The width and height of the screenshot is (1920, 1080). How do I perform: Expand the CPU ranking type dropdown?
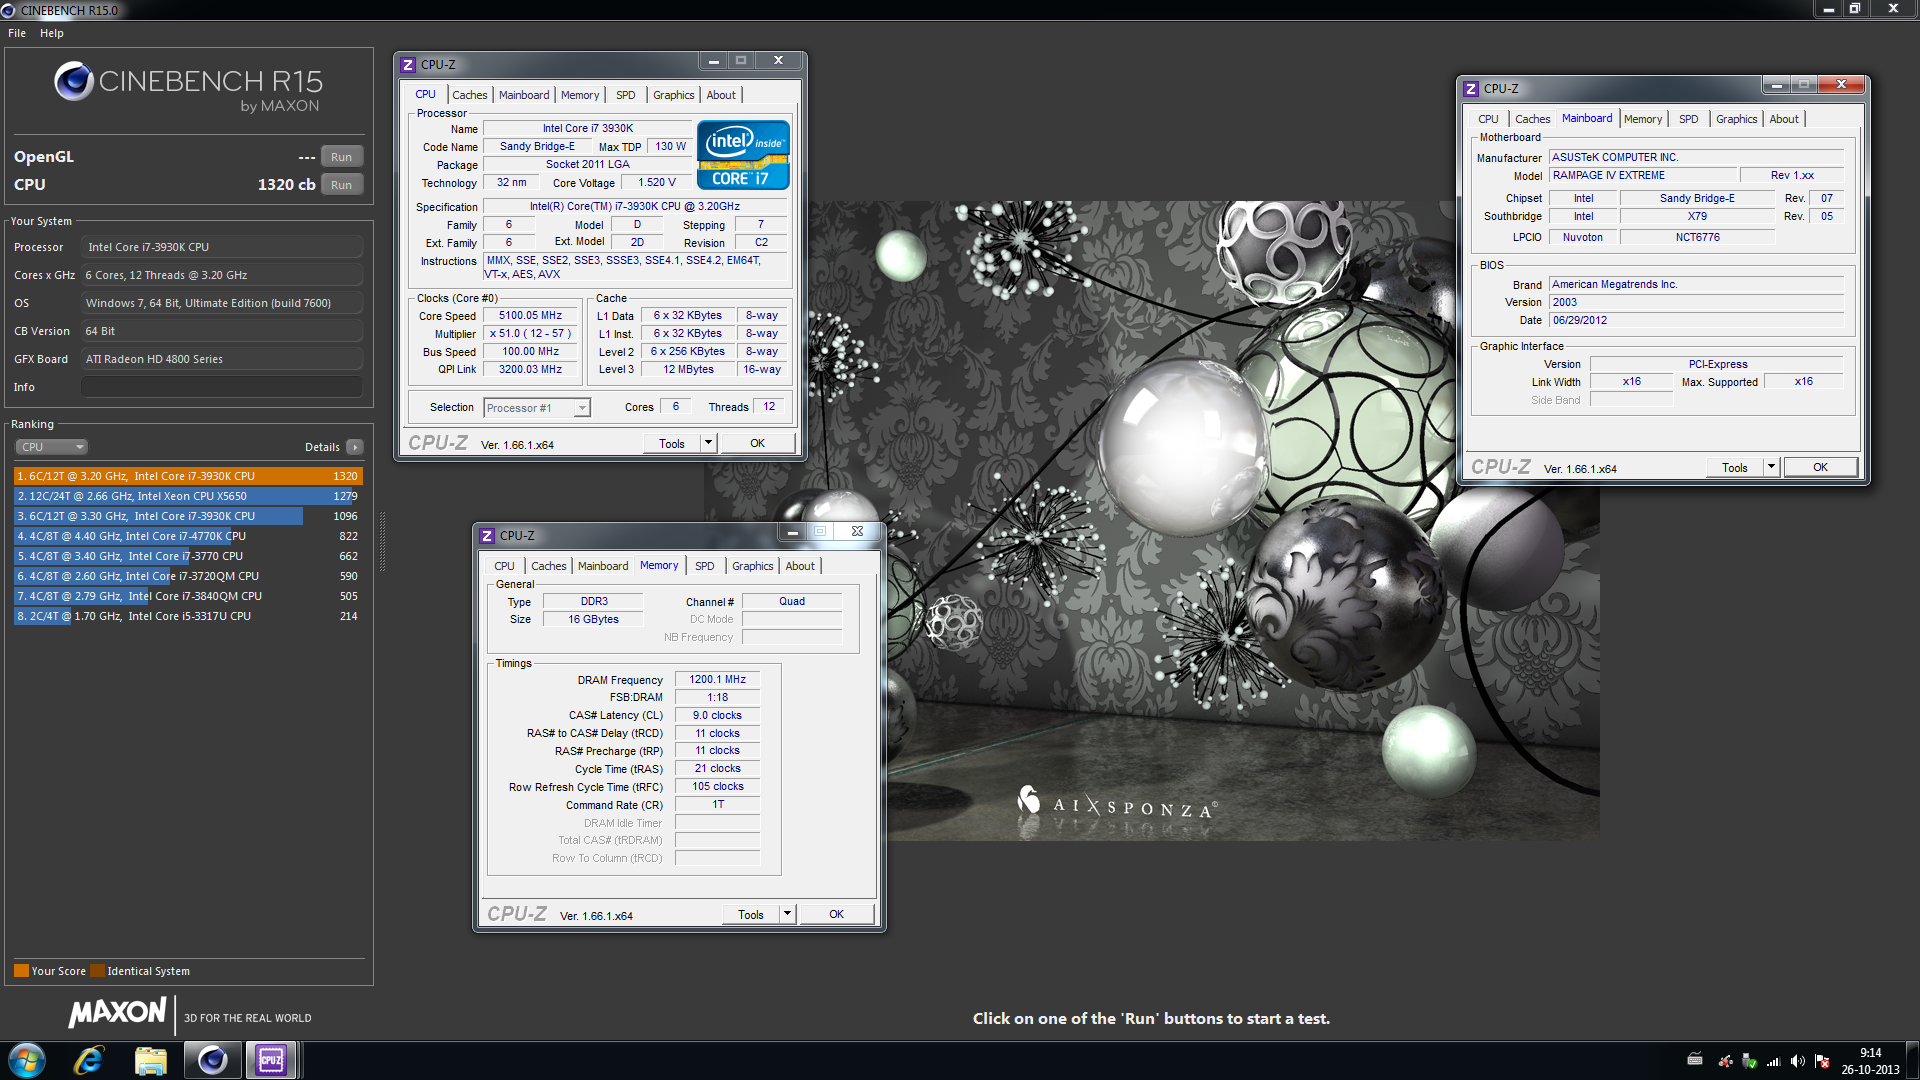pos(51,447)
